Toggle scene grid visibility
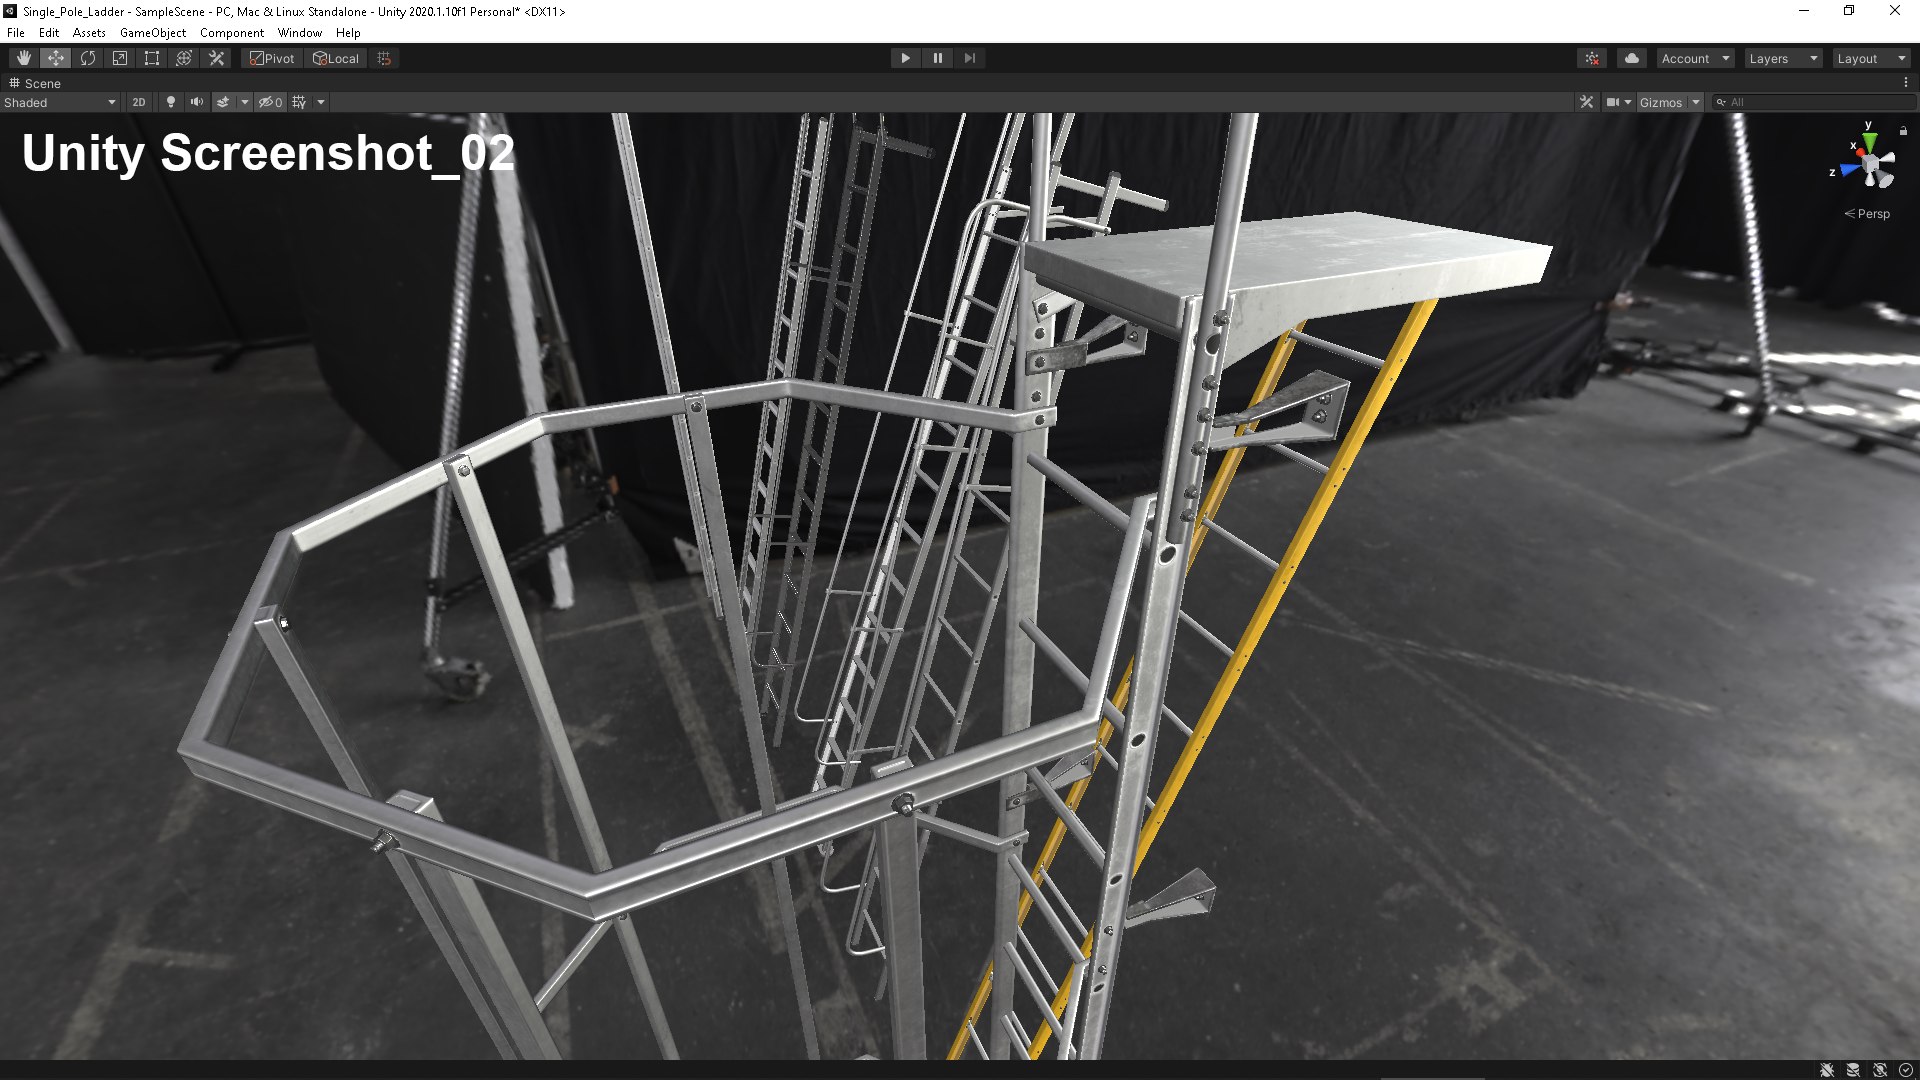 point(299,102)
